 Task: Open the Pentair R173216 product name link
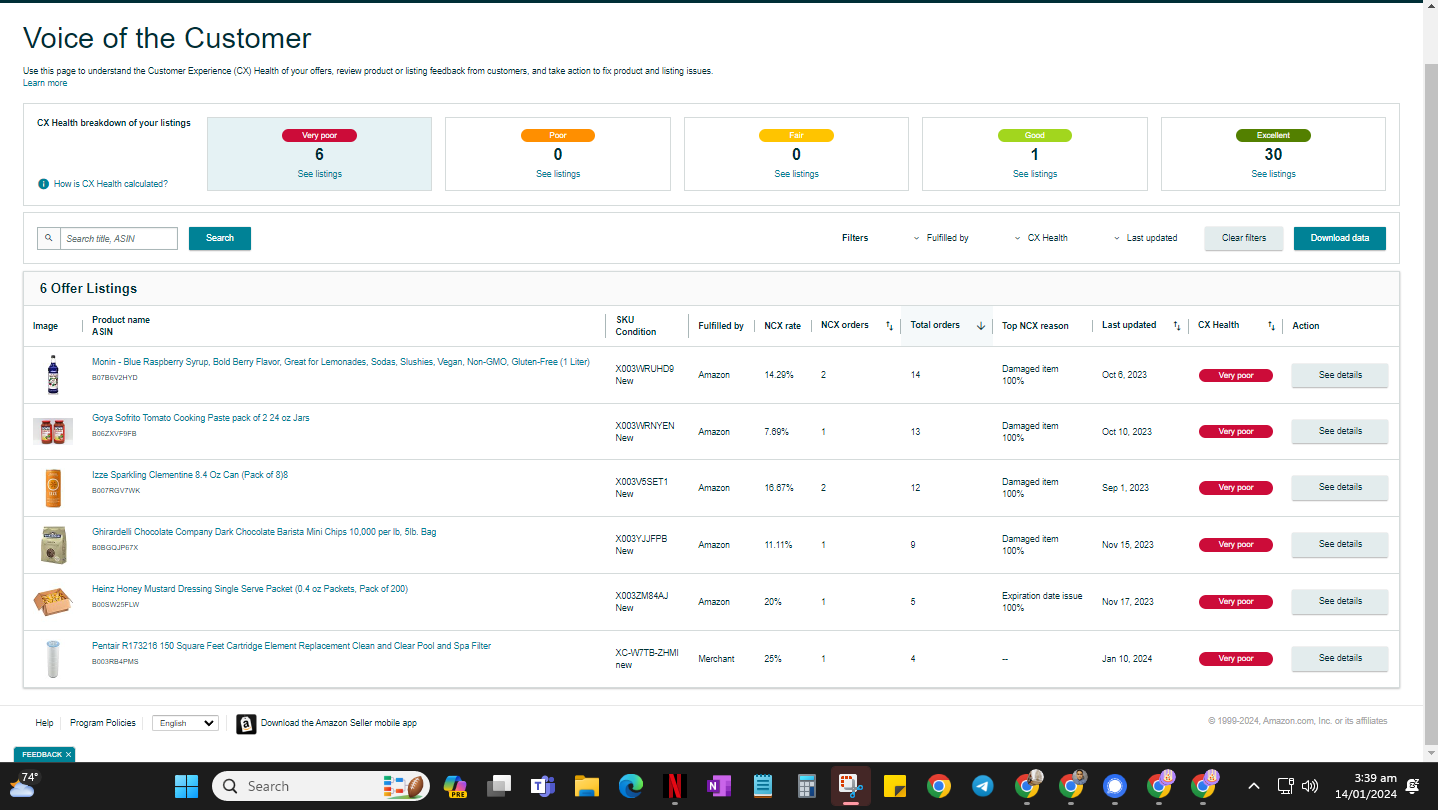291,646
